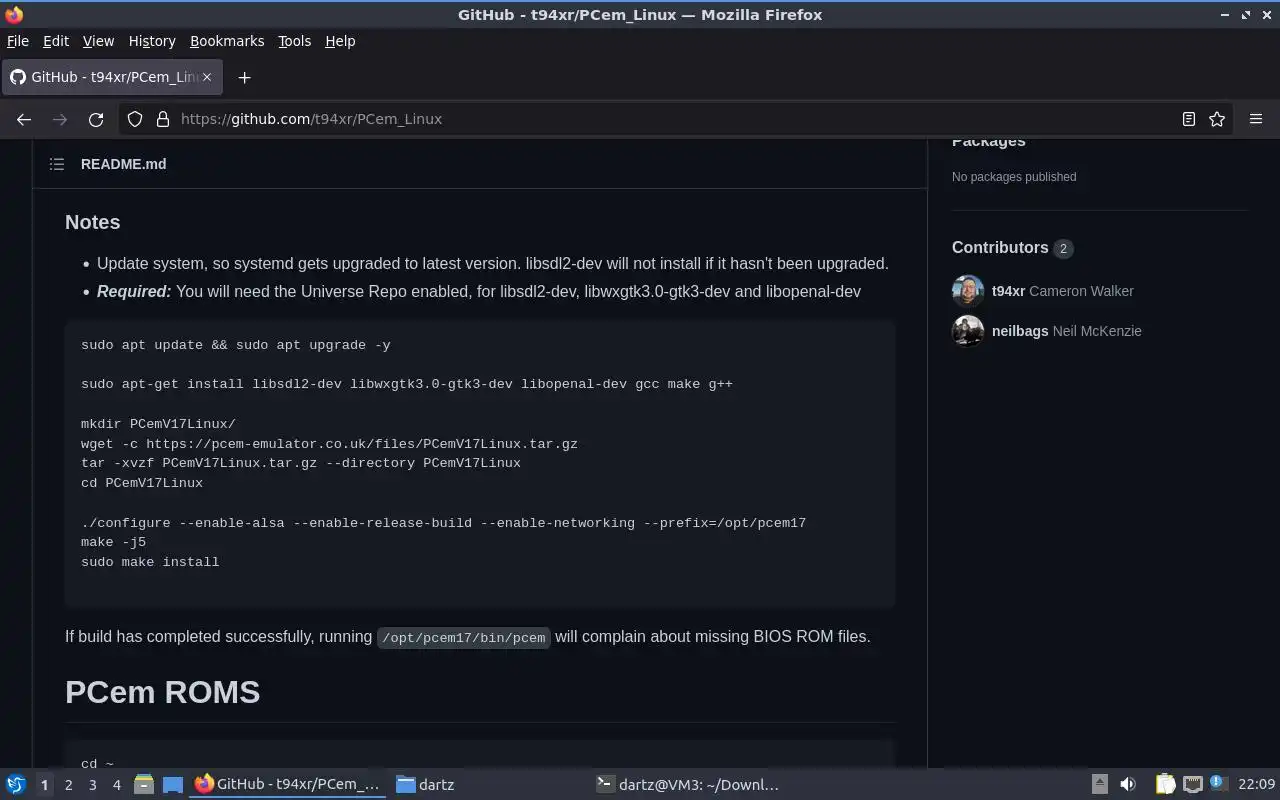Activate the dartz@VM3 terminal taskbar window
The width and height of the screenshot is (1280, 800).
coord(688,785)
